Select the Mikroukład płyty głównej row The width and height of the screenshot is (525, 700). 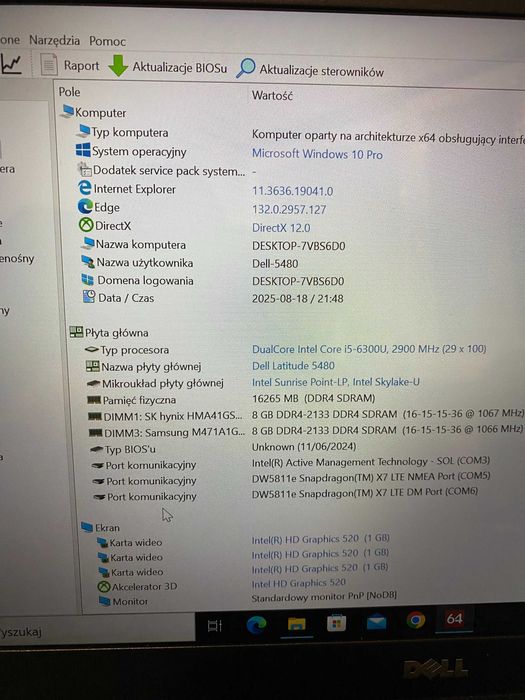click(x=162, y=383)
